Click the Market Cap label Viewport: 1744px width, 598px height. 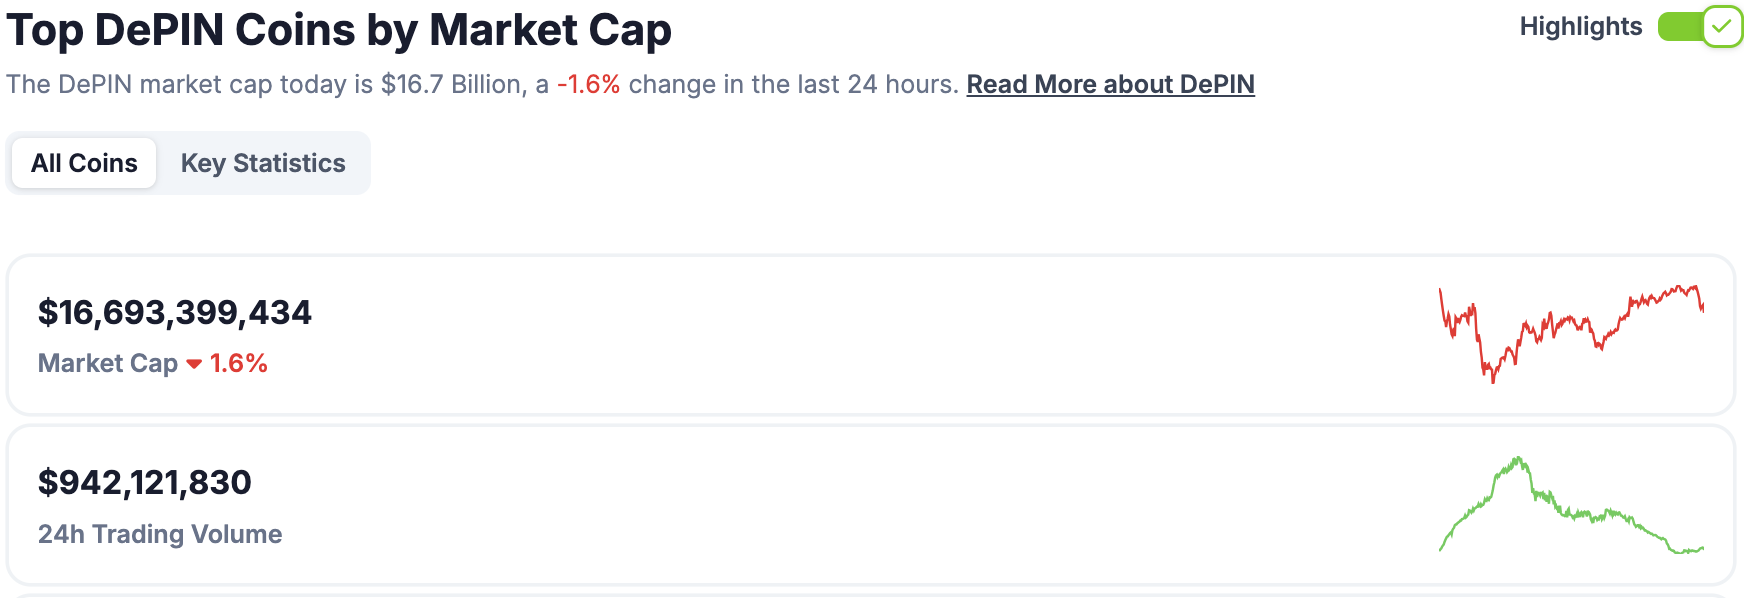(108, 363)
